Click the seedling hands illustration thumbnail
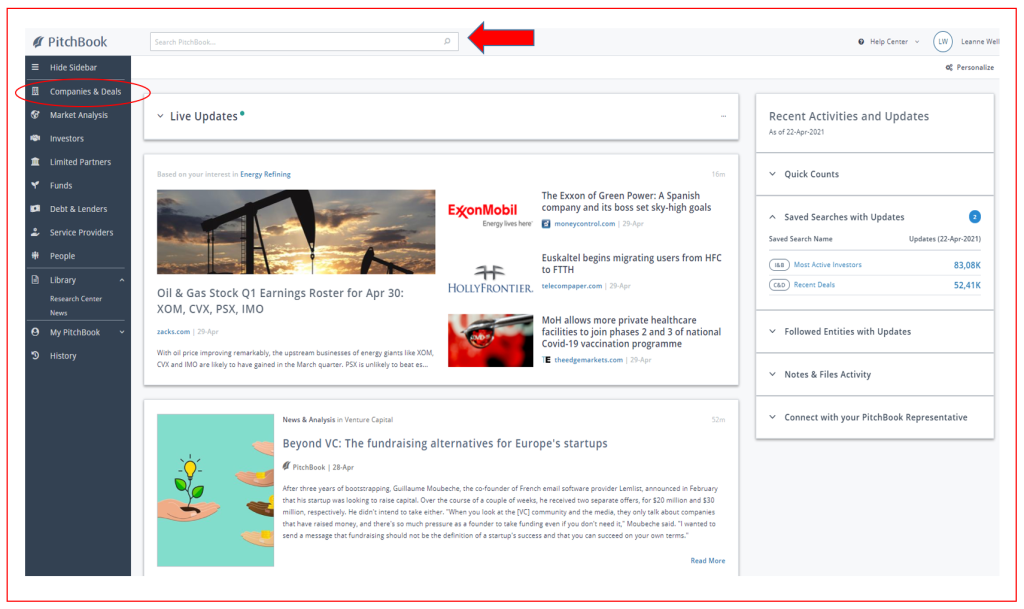The height and width of the screenshot is (609, 1024). (x=215, y=490)
